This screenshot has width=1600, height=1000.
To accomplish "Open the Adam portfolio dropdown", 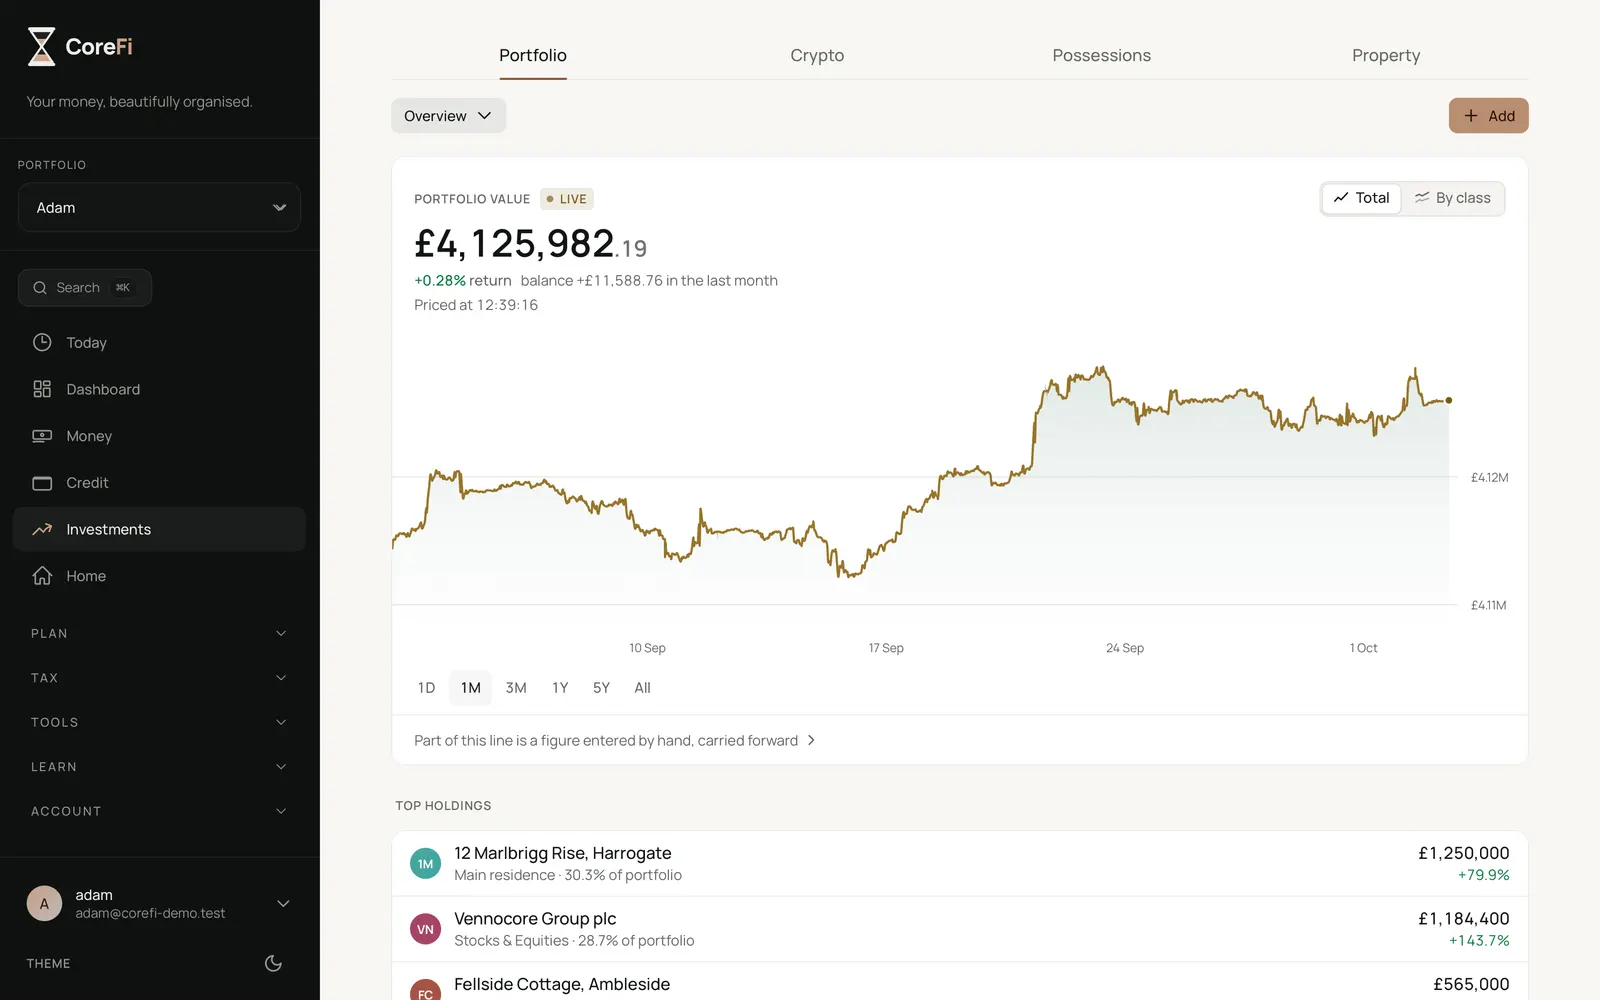I will tap(159, 207).
